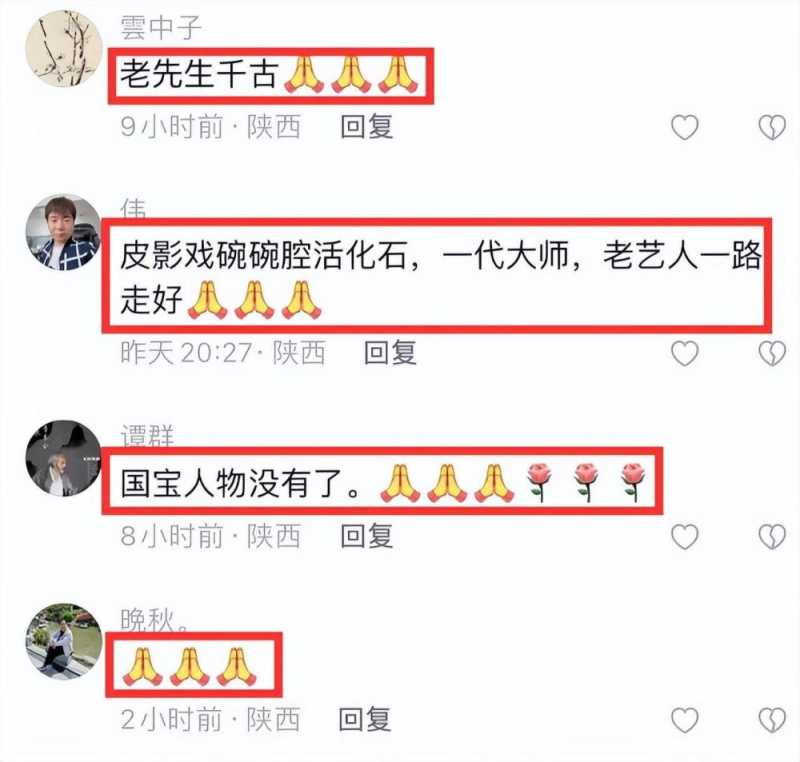Tap broken heart on 晚秋。's comment
The height and width of the screenshot is (762, 800).
(772, 720)
